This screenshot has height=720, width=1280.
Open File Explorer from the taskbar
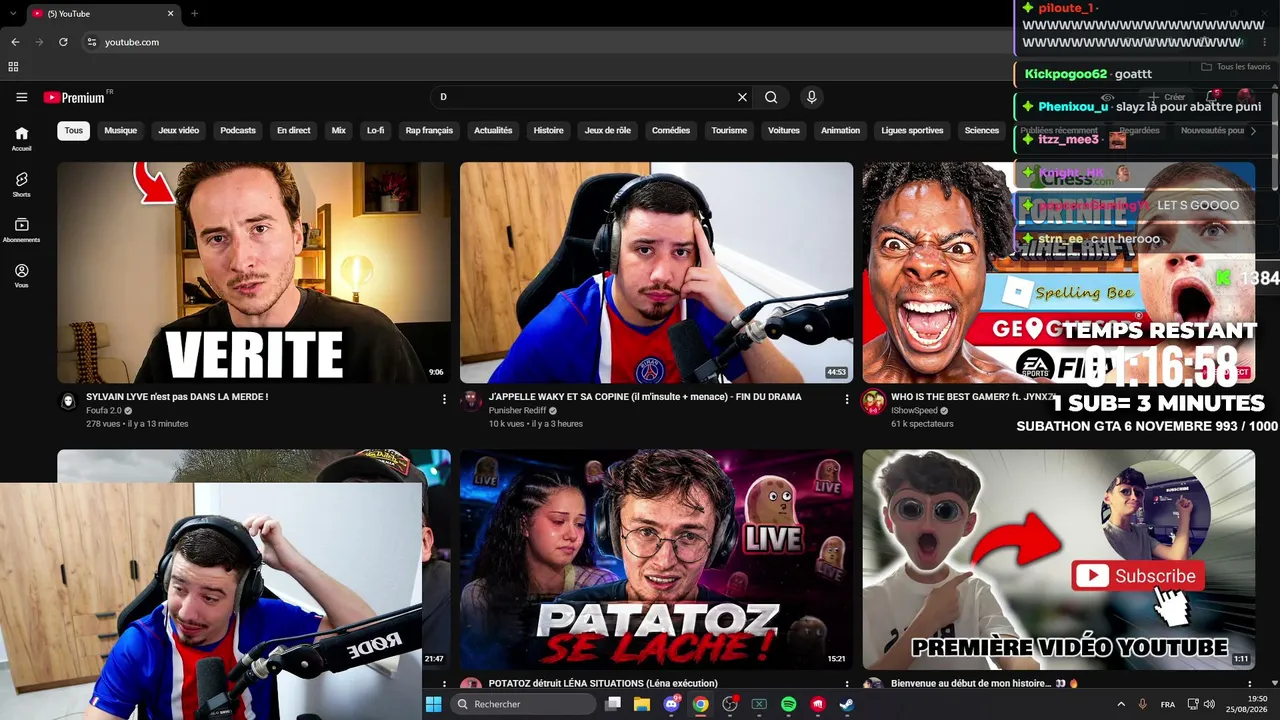point(642,704)
